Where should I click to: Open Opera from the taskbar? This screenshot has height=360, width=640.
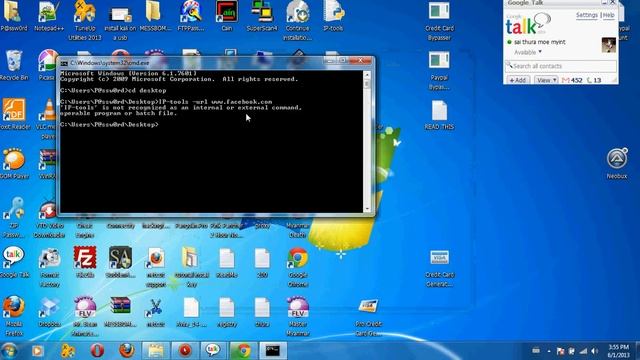click(x=97, y=351)
